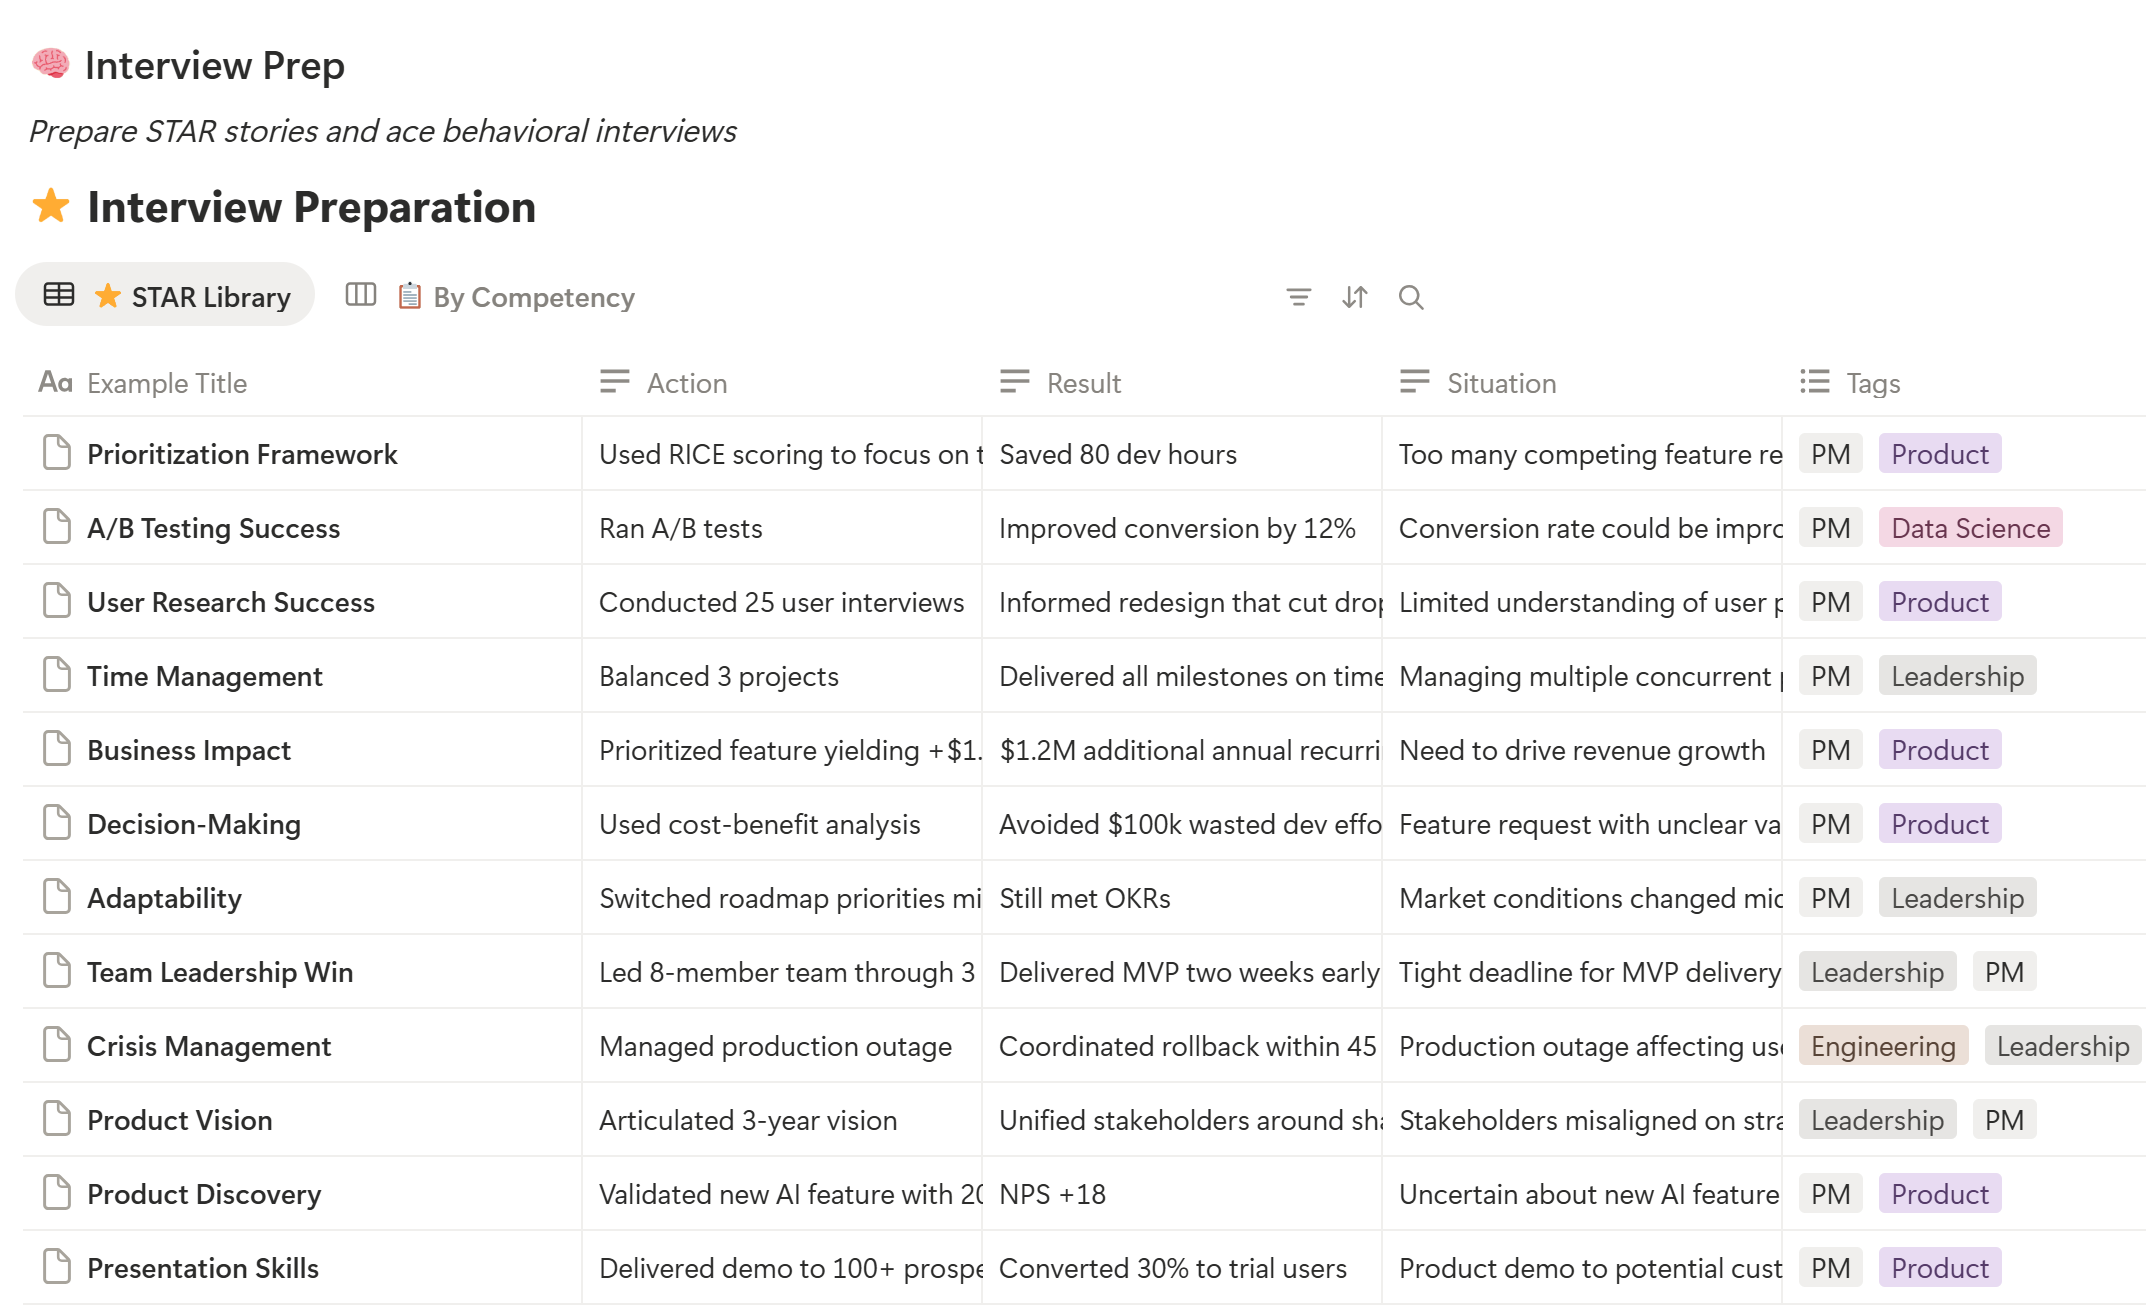Open the Example Title column header menu
Image resolution: width=2152 pixels, height=1305 pixels.
(166, 383)
